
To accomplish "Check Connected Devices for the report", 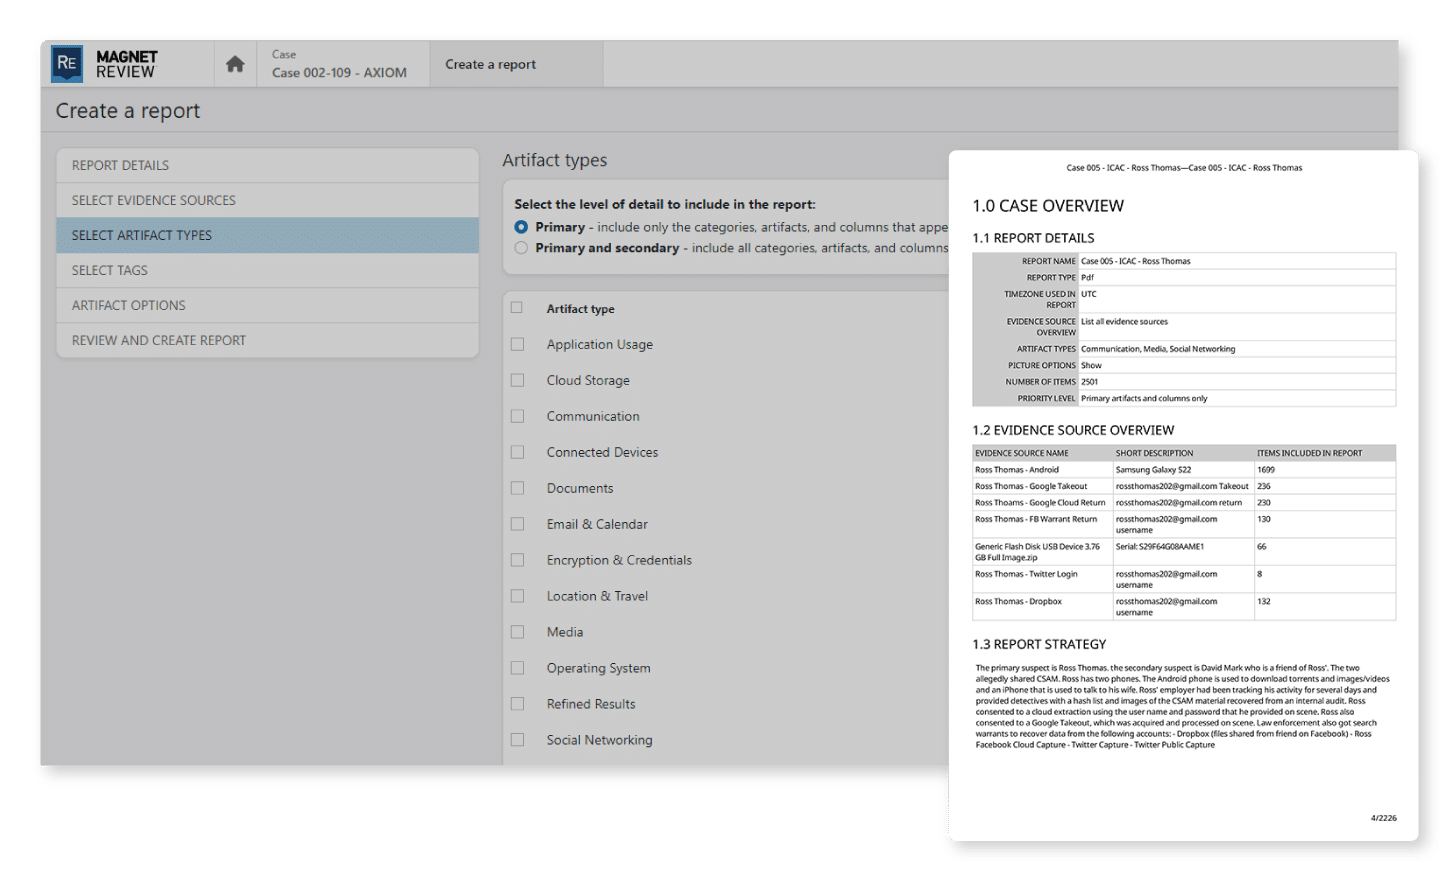I will [x=517, y=452].
